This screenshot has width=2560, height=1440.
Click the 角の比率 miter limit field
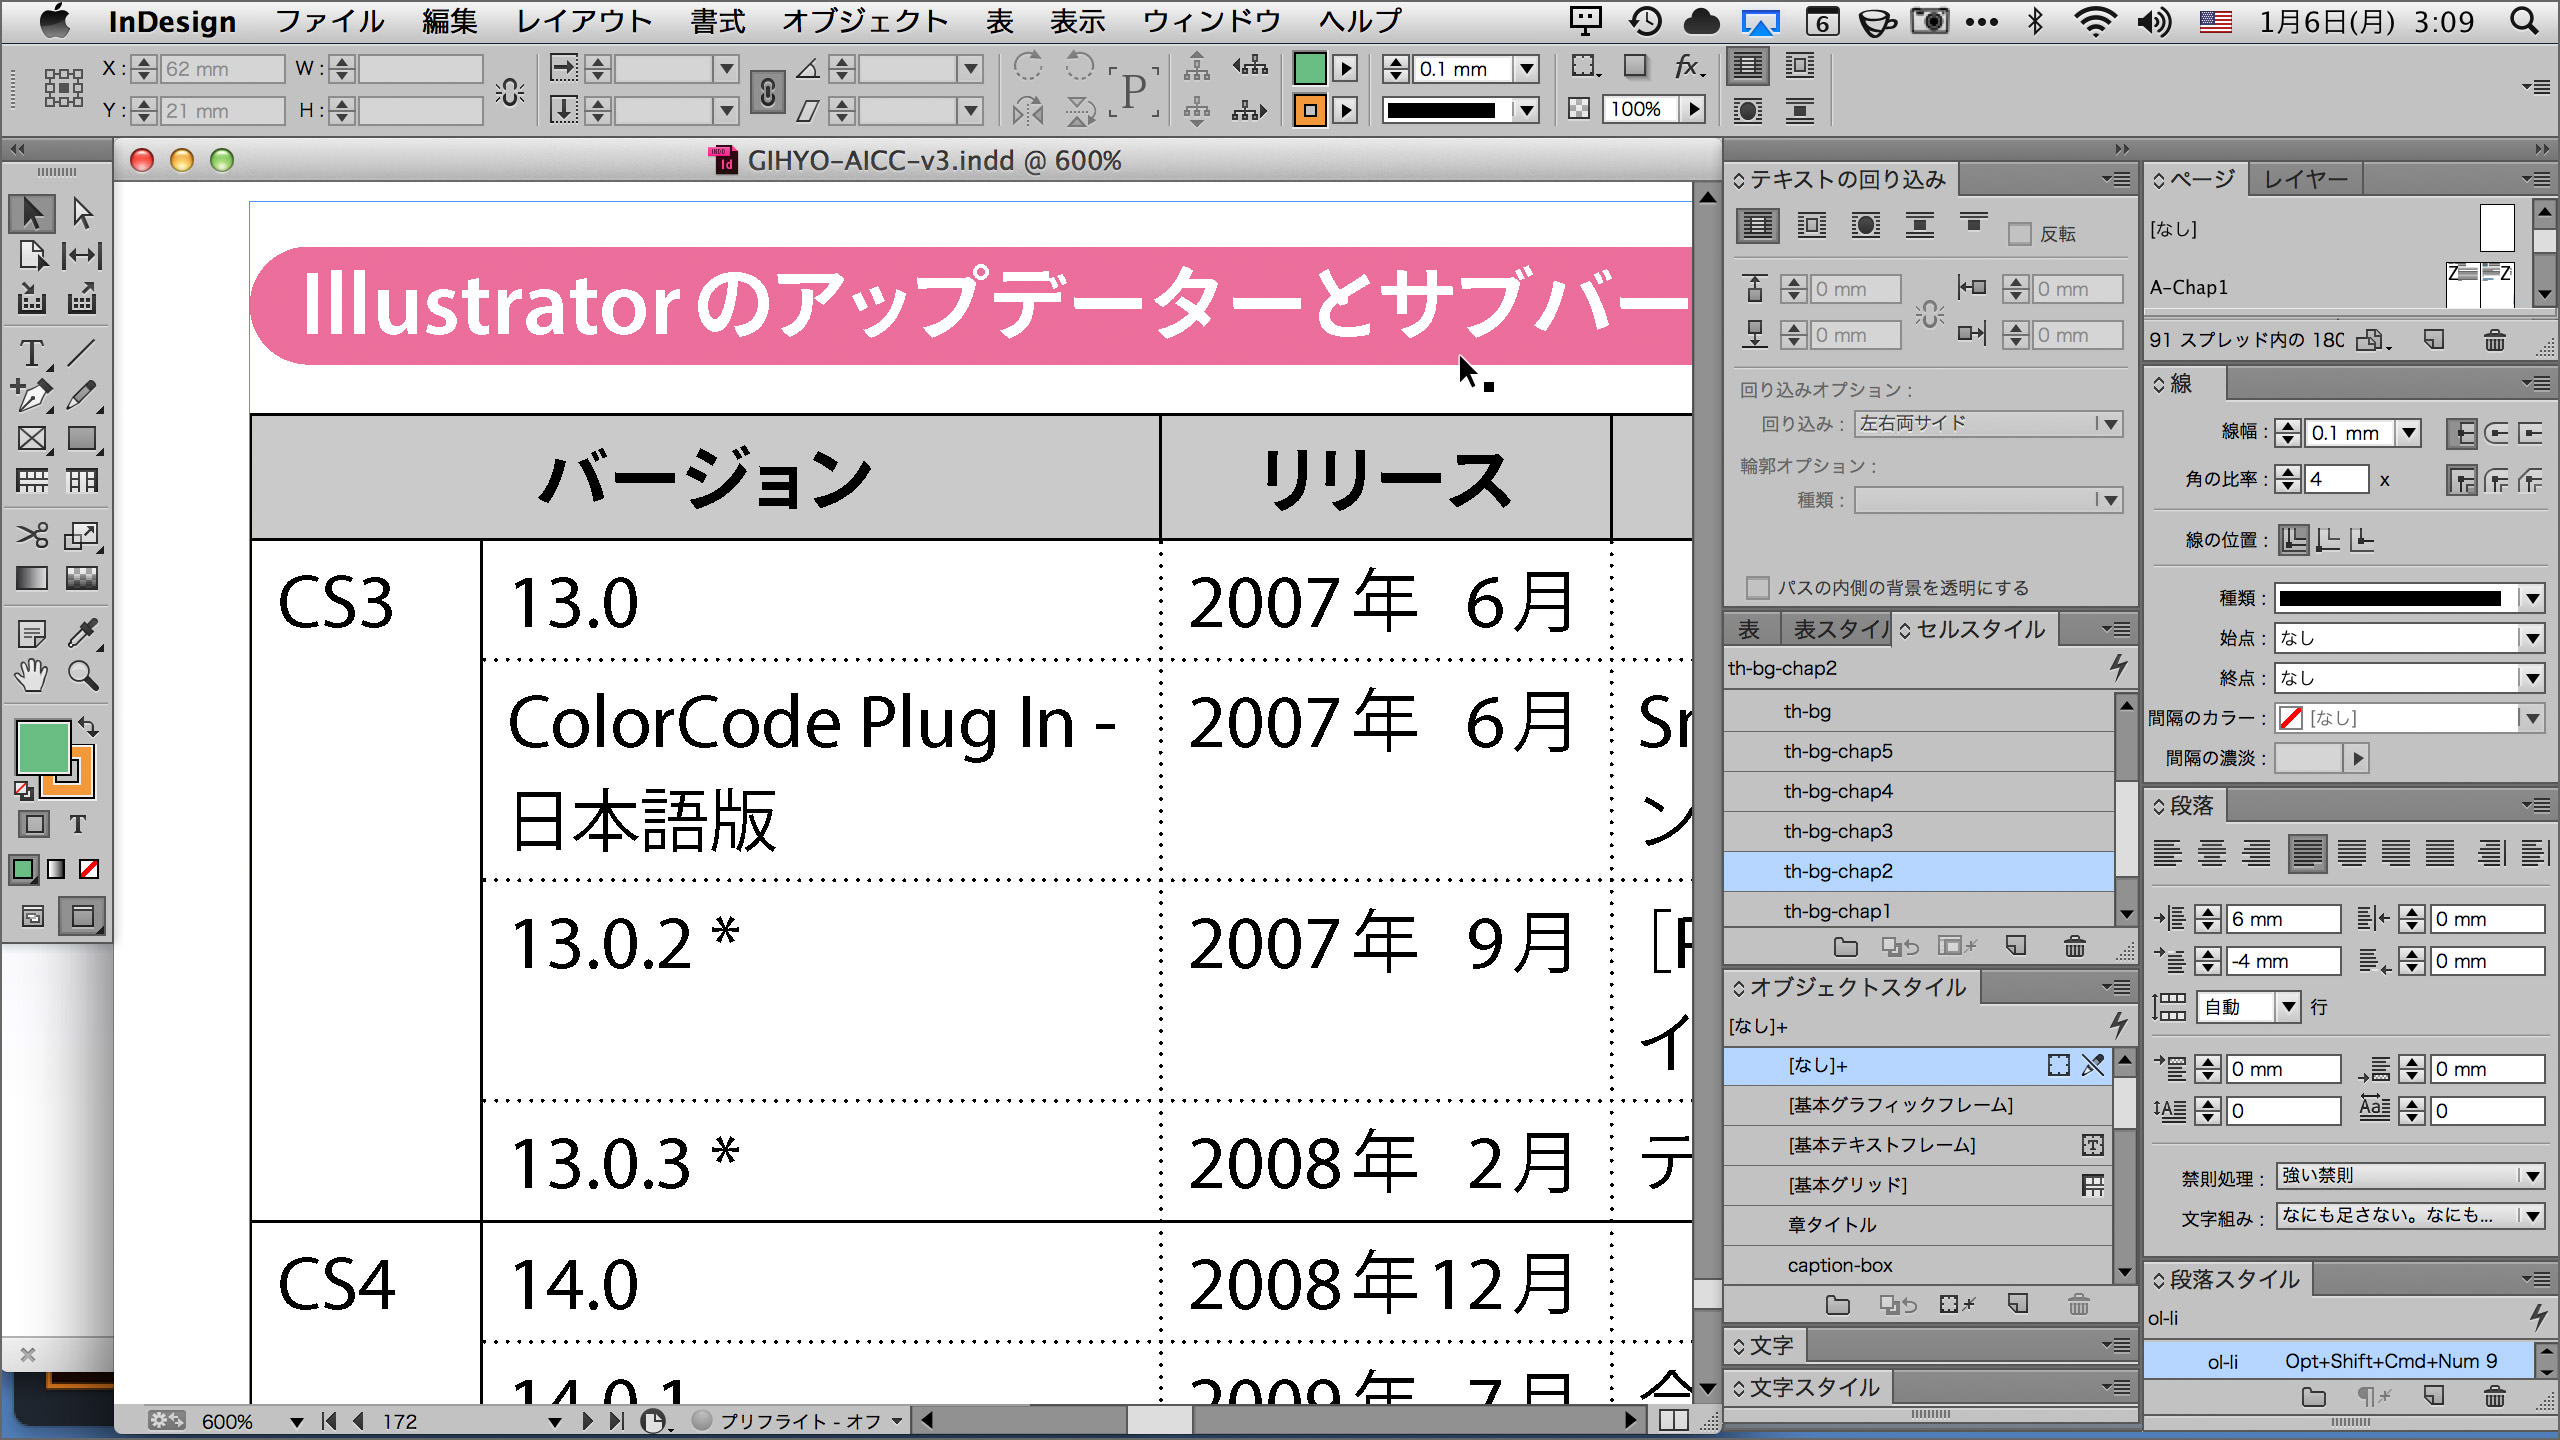(2336, 479)
